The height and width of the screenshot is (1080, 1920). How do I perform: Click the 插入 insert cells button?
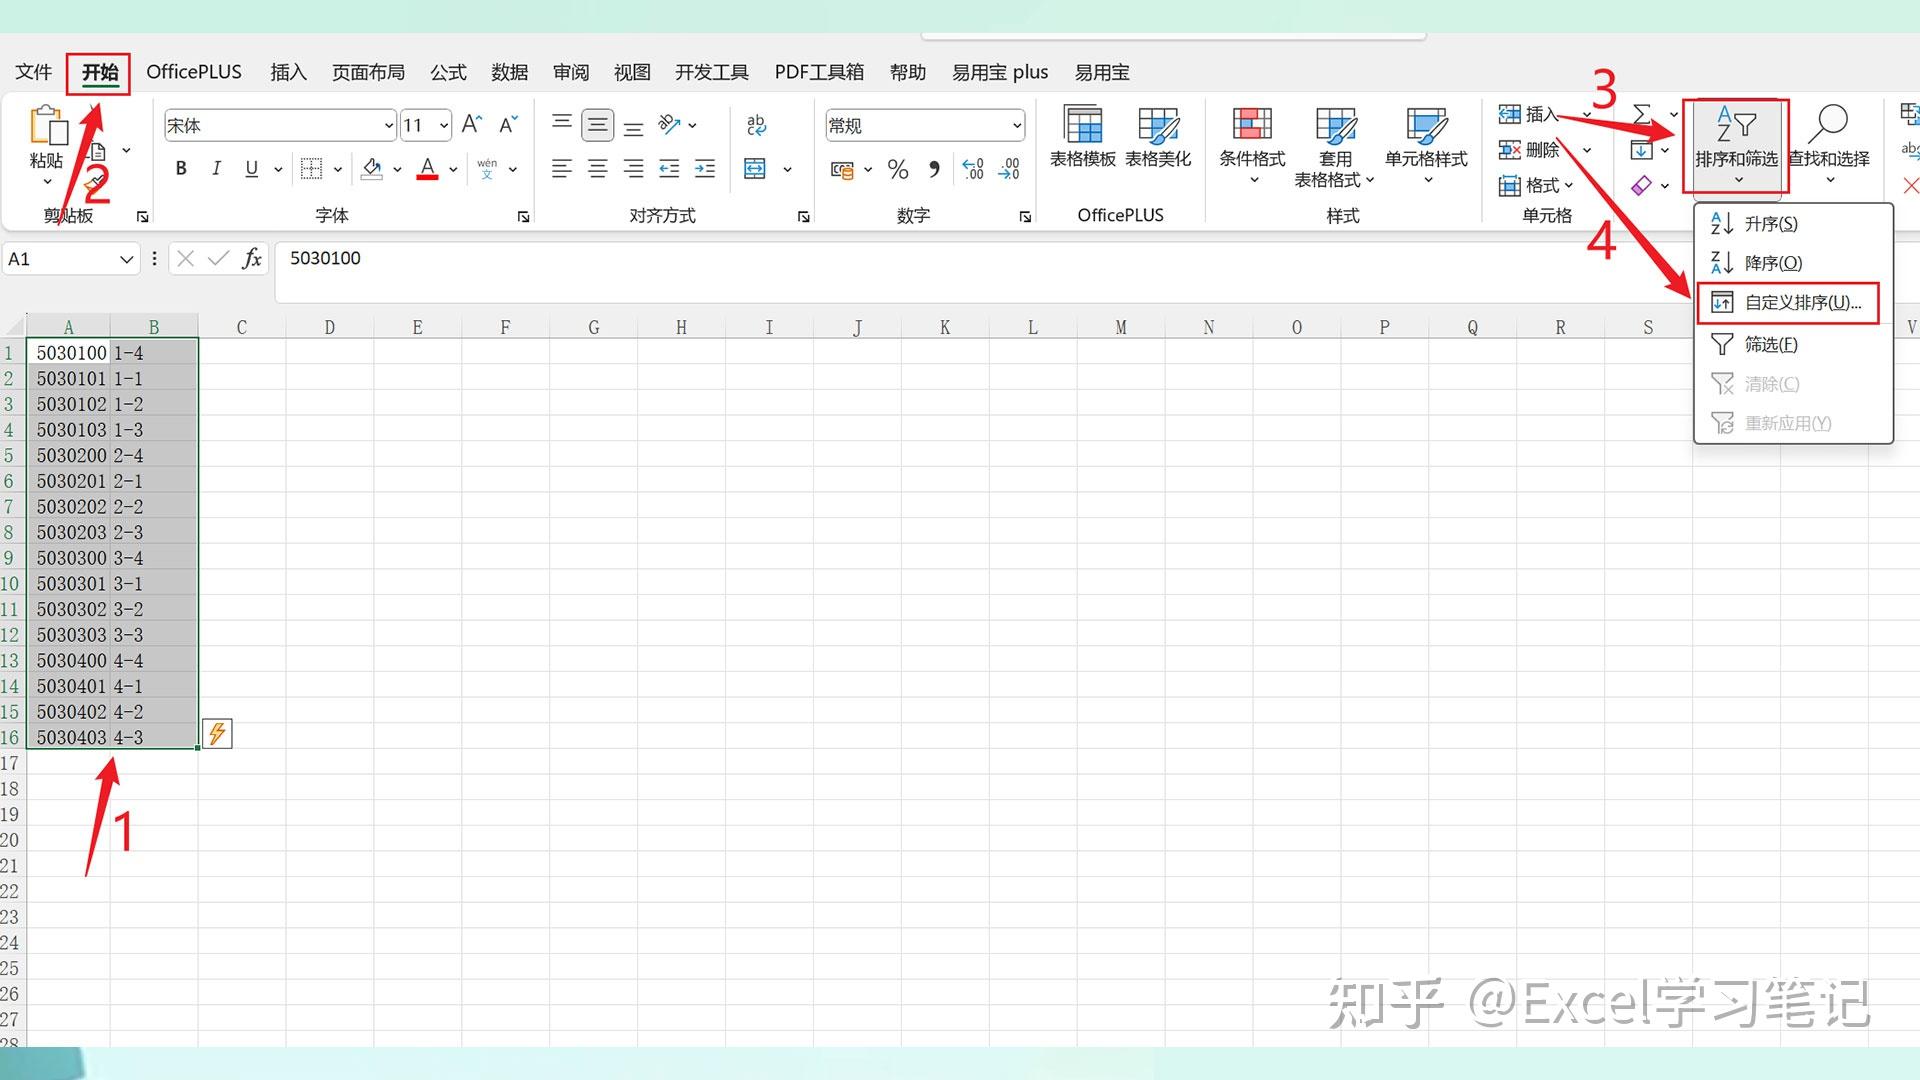1528,114
